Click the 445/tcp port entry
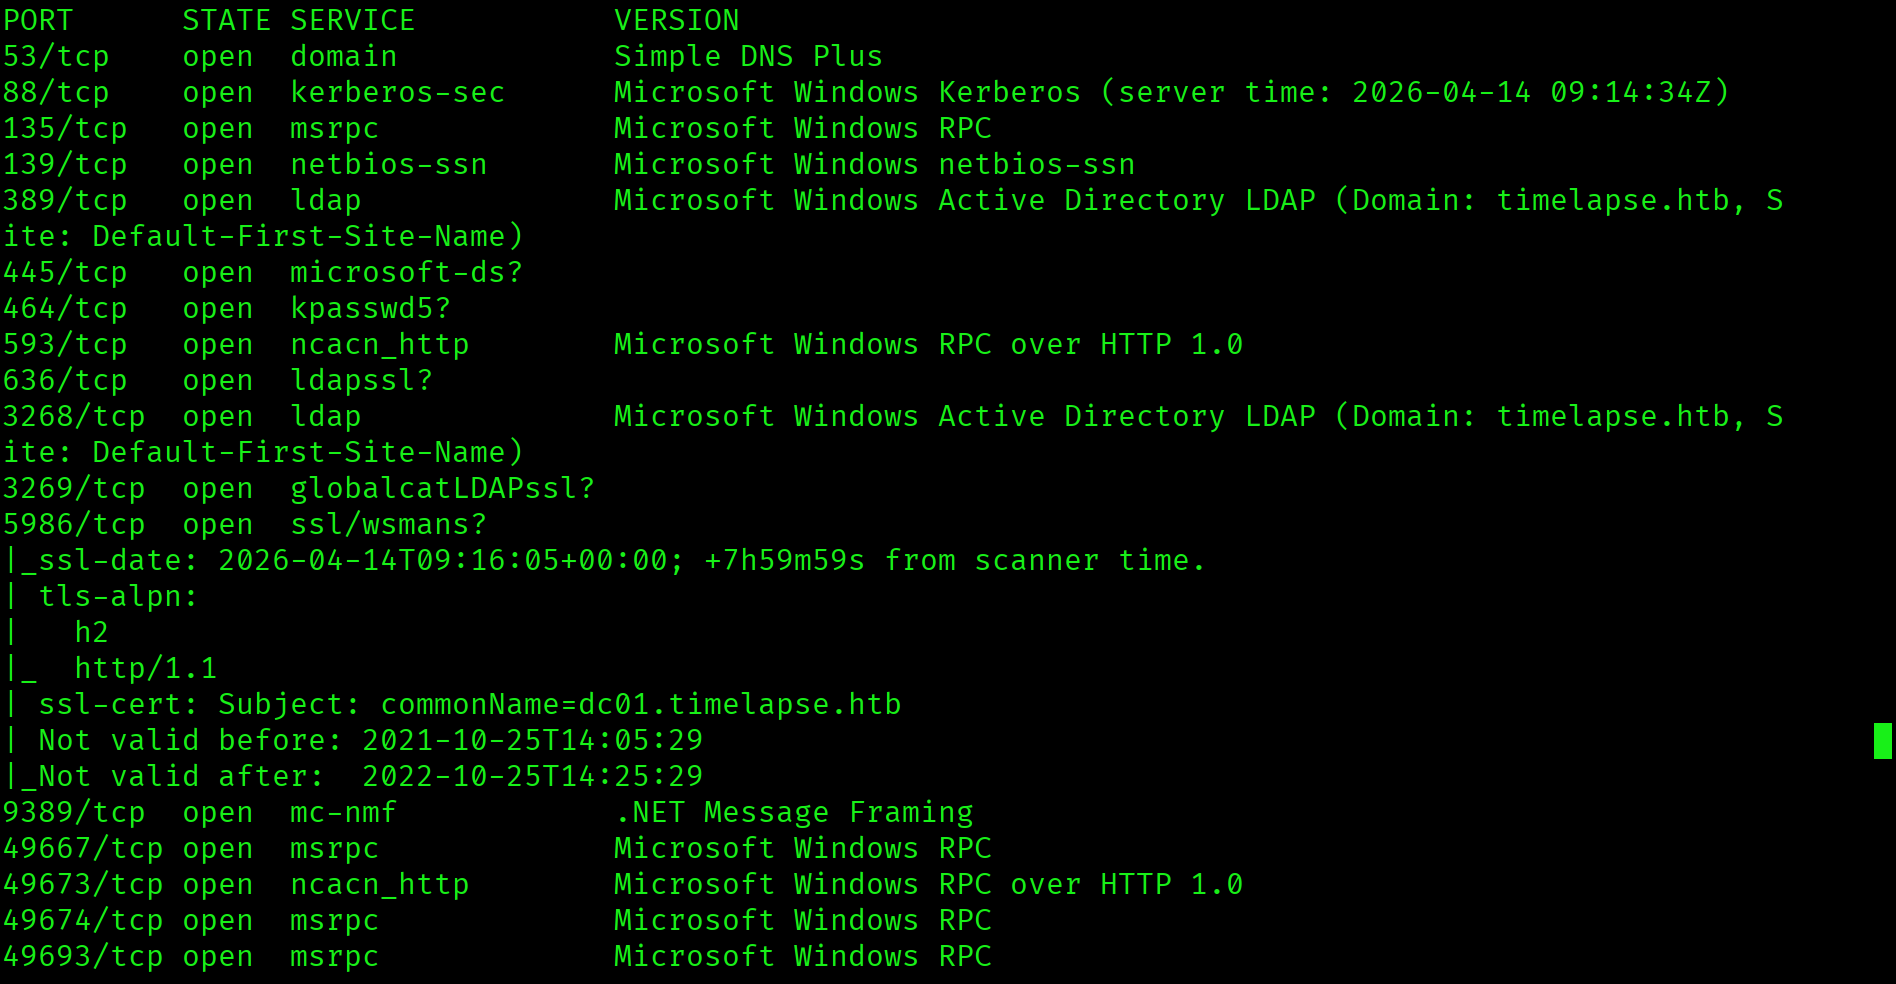Screen dimensions: 1896x984 [x=65, y=272]
